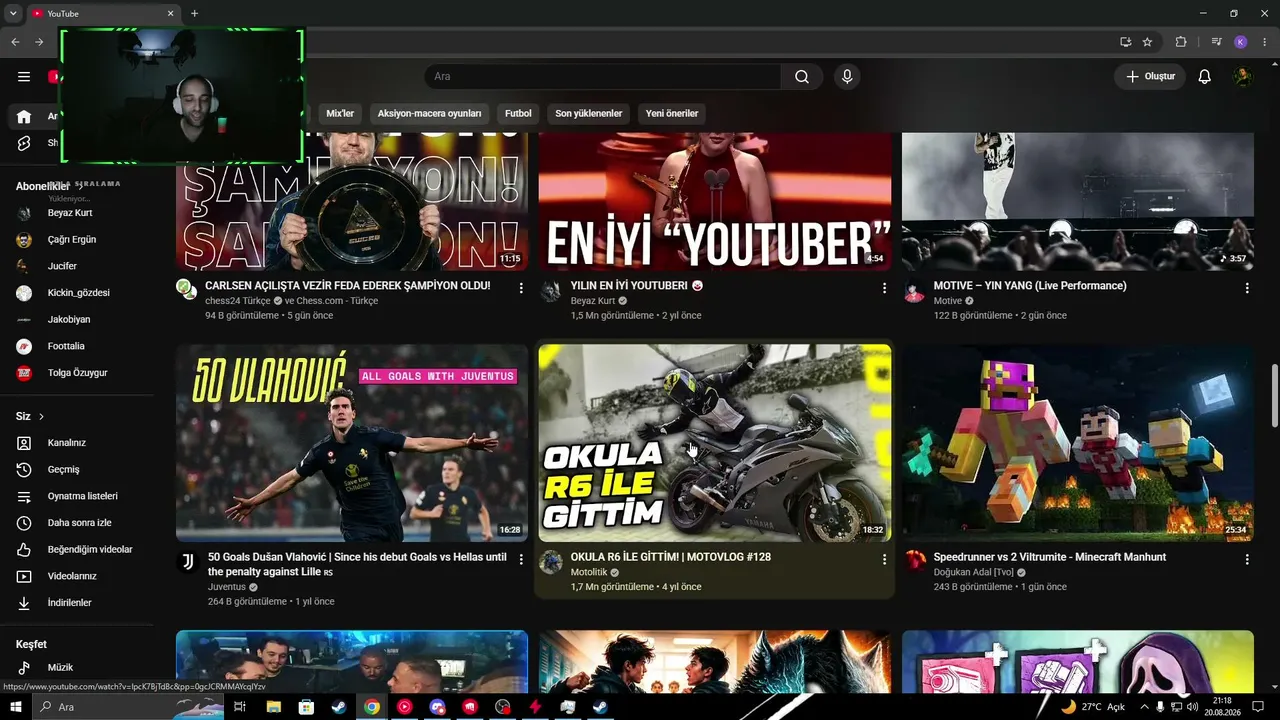Open Kickin_gözdesi subscription channel
The image size is (1280, 720).
click(x=78, y=293)
